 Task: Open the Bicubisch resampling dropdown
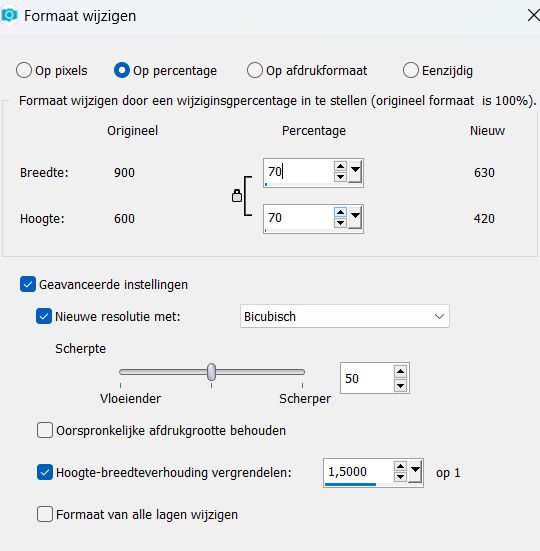click(345, 316)
